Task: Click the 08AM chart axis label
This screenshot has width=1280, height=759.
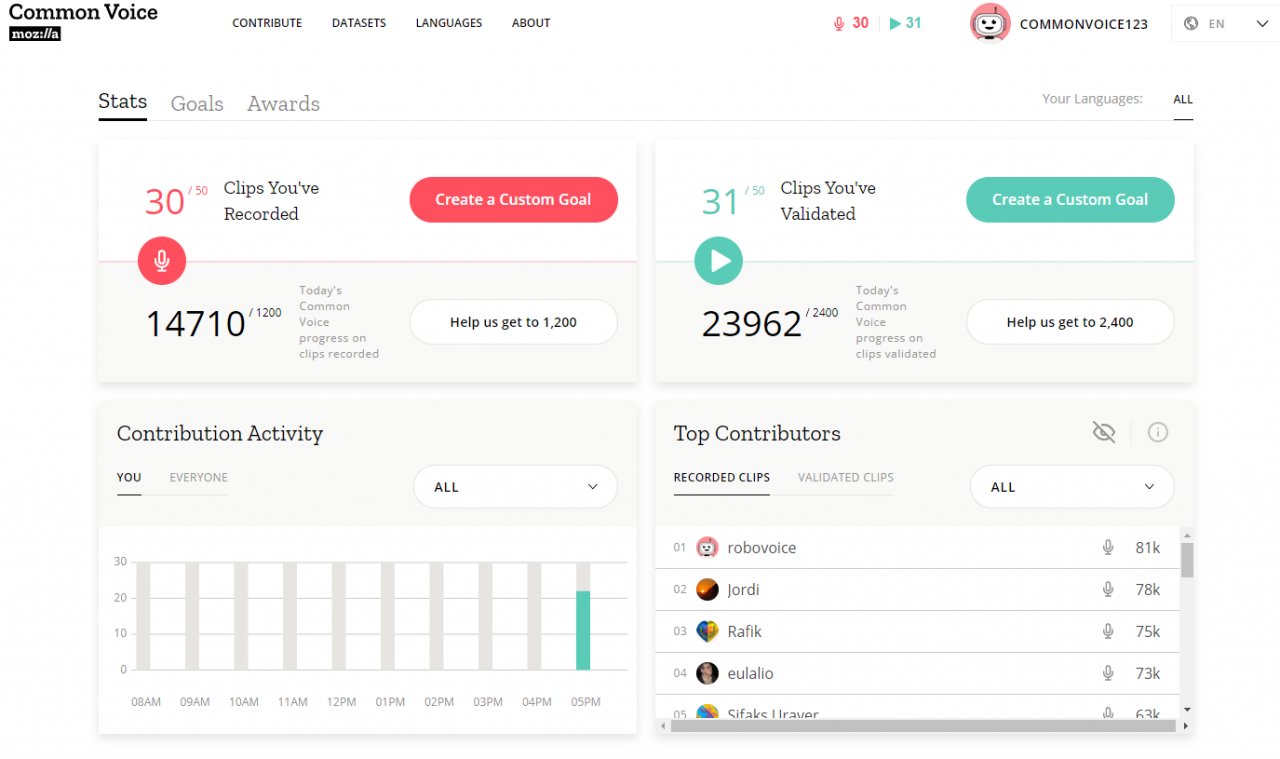Action: (x=146, y=702)
